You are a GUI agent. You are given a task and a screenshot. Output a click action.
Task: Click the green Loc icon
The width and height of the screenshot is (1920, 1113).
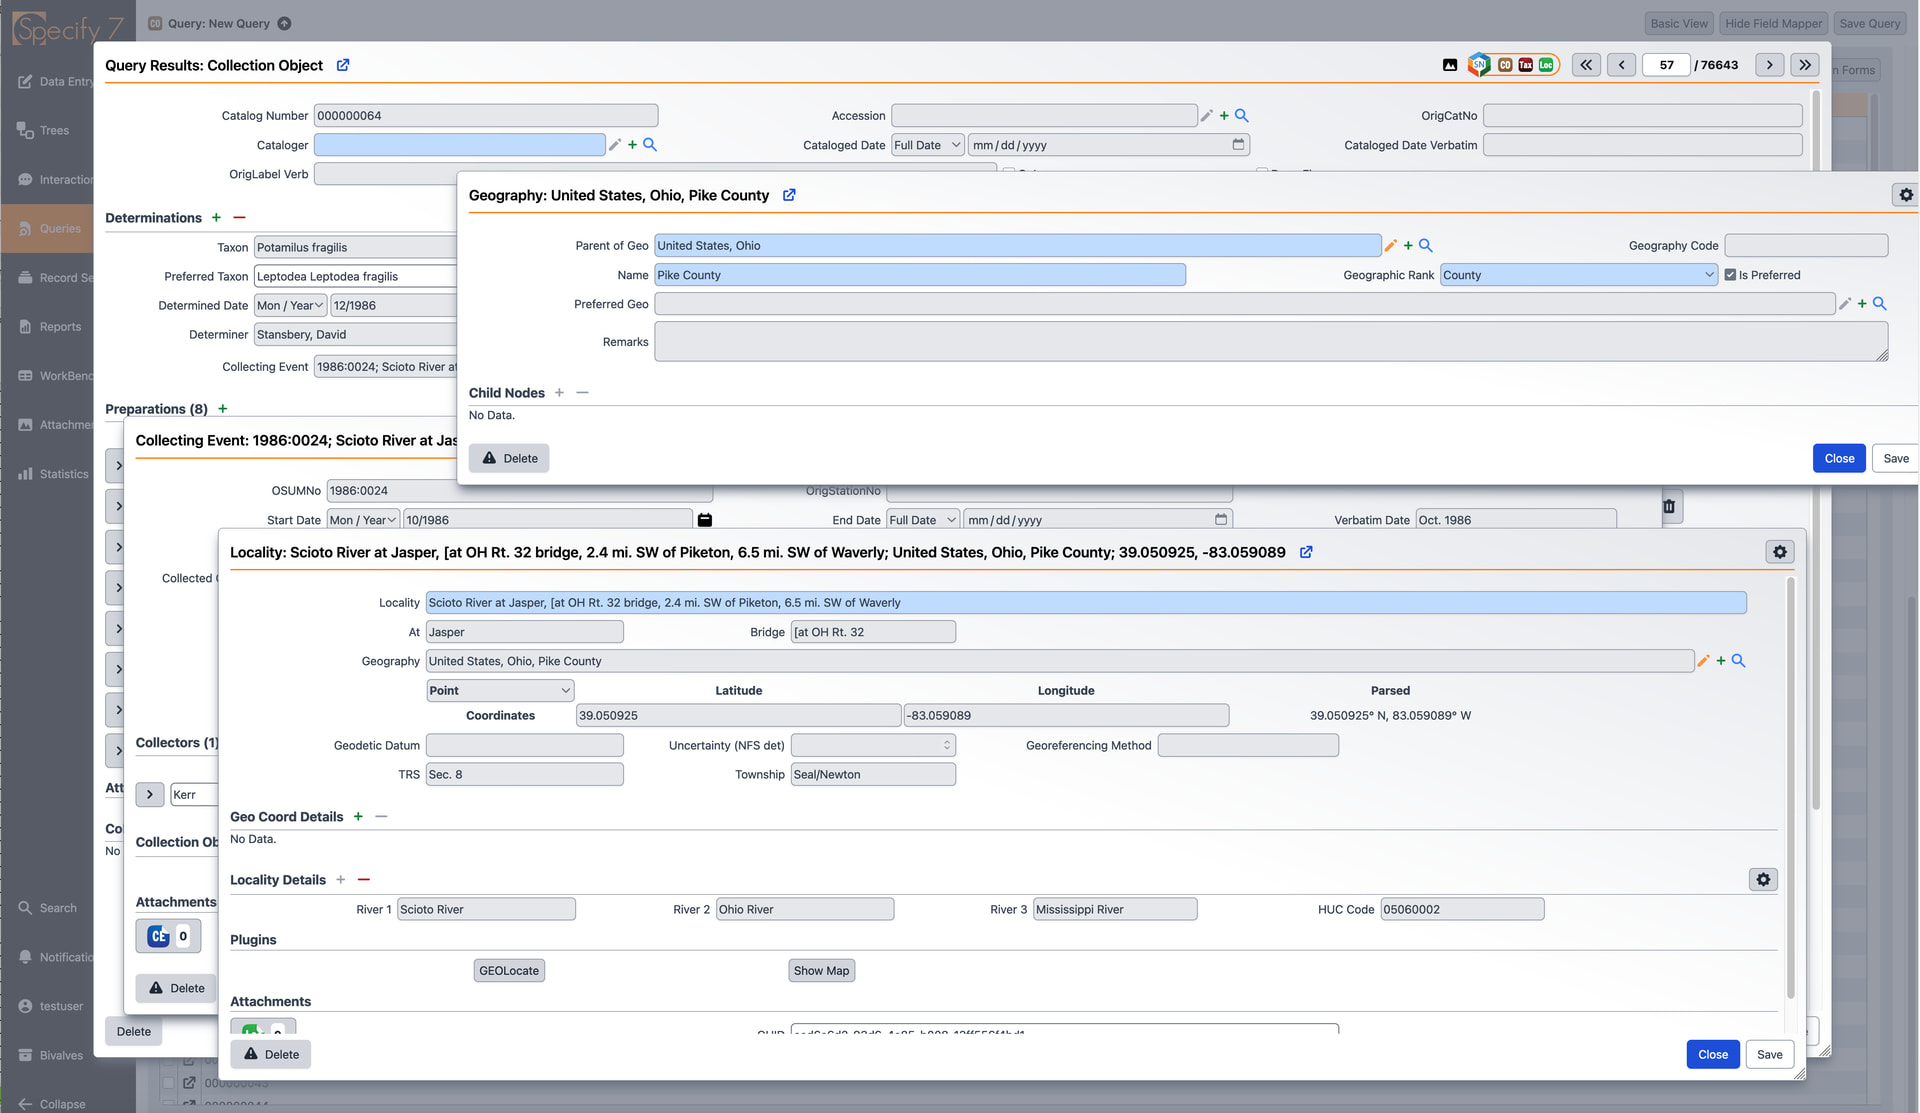pos(1546,65)
